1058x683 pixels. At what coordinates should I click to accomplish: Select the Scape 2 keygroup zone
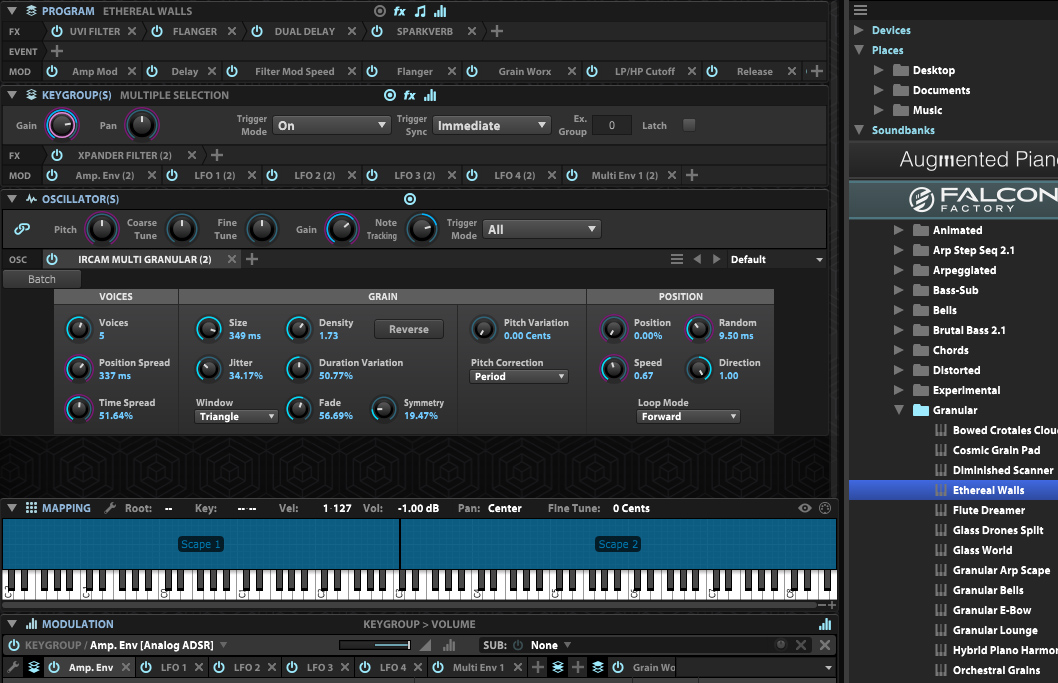(x=618, y=544)
